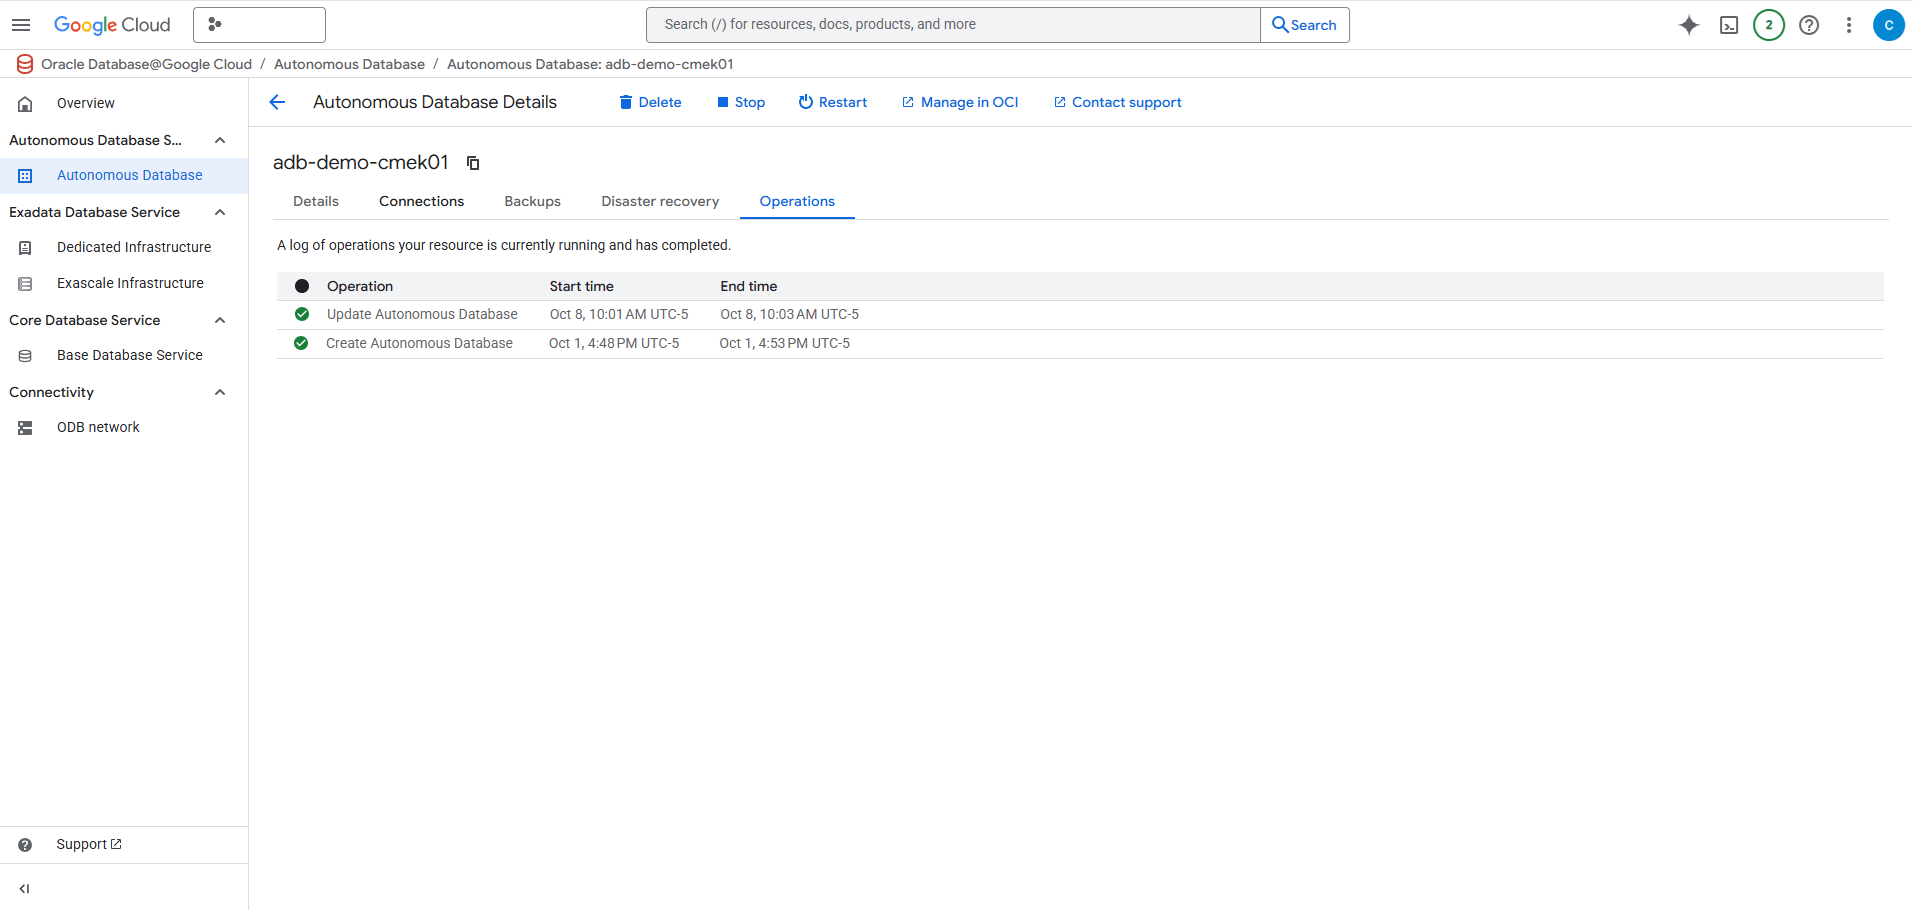The width and height of the screenshot is (1913, 910).
Task: Switch to the Backups tab
Action: pos(532,201)
